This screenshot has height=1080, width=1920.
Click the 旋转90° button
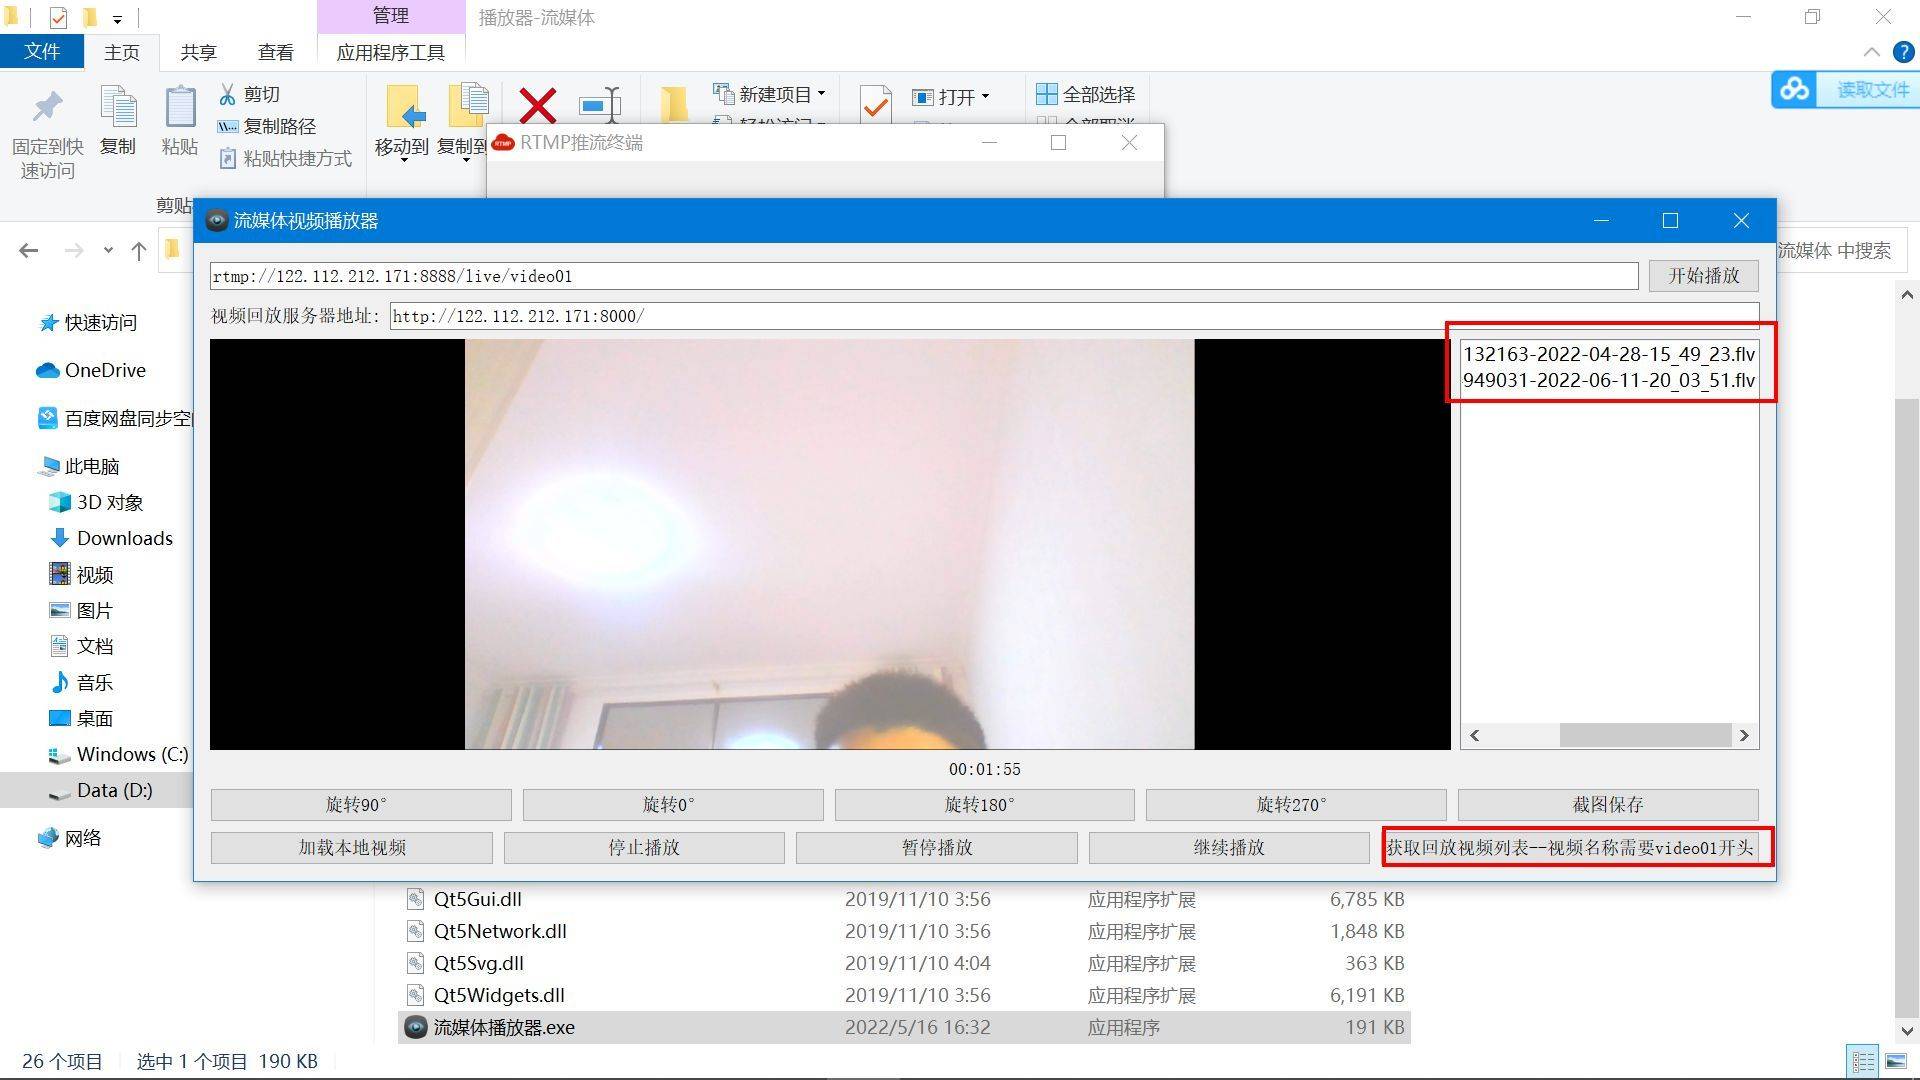click(361, 805)
